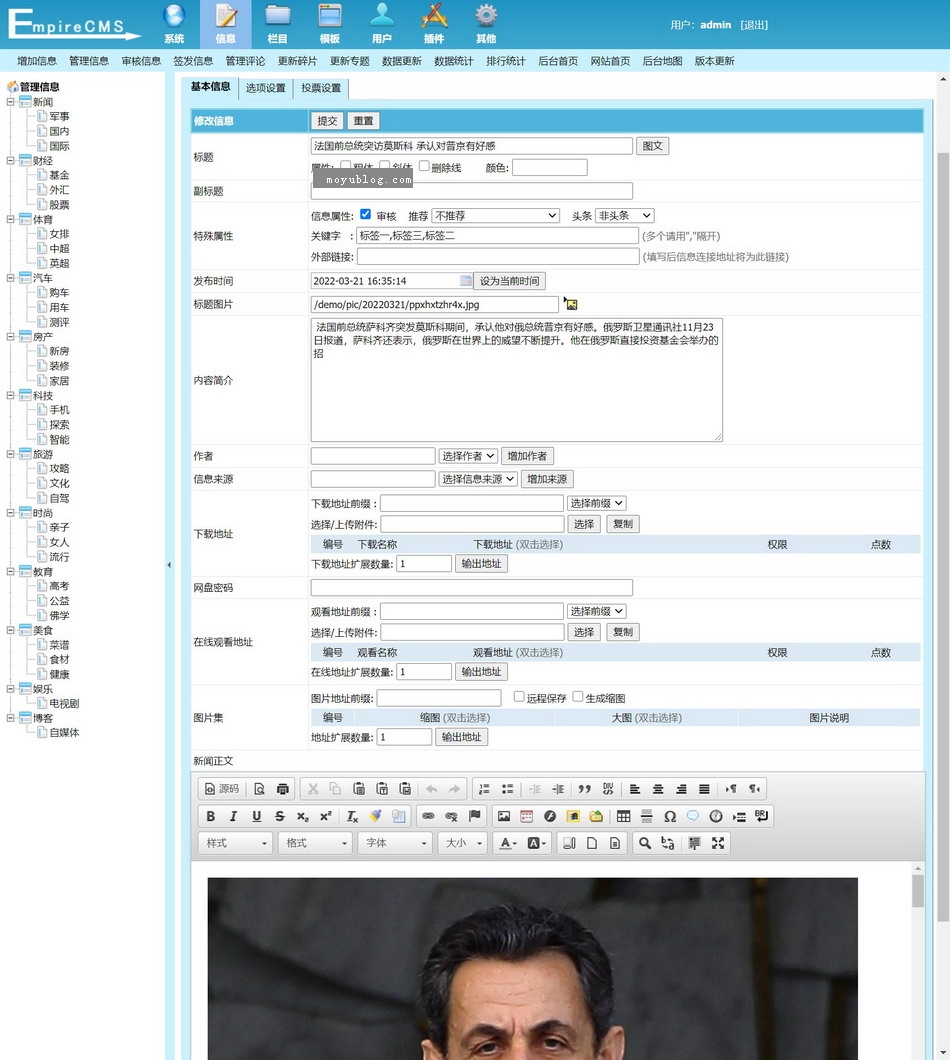Open the 栏目 top menu
The width and height of the screenshot is (950, 1060).
pos(278,24)
